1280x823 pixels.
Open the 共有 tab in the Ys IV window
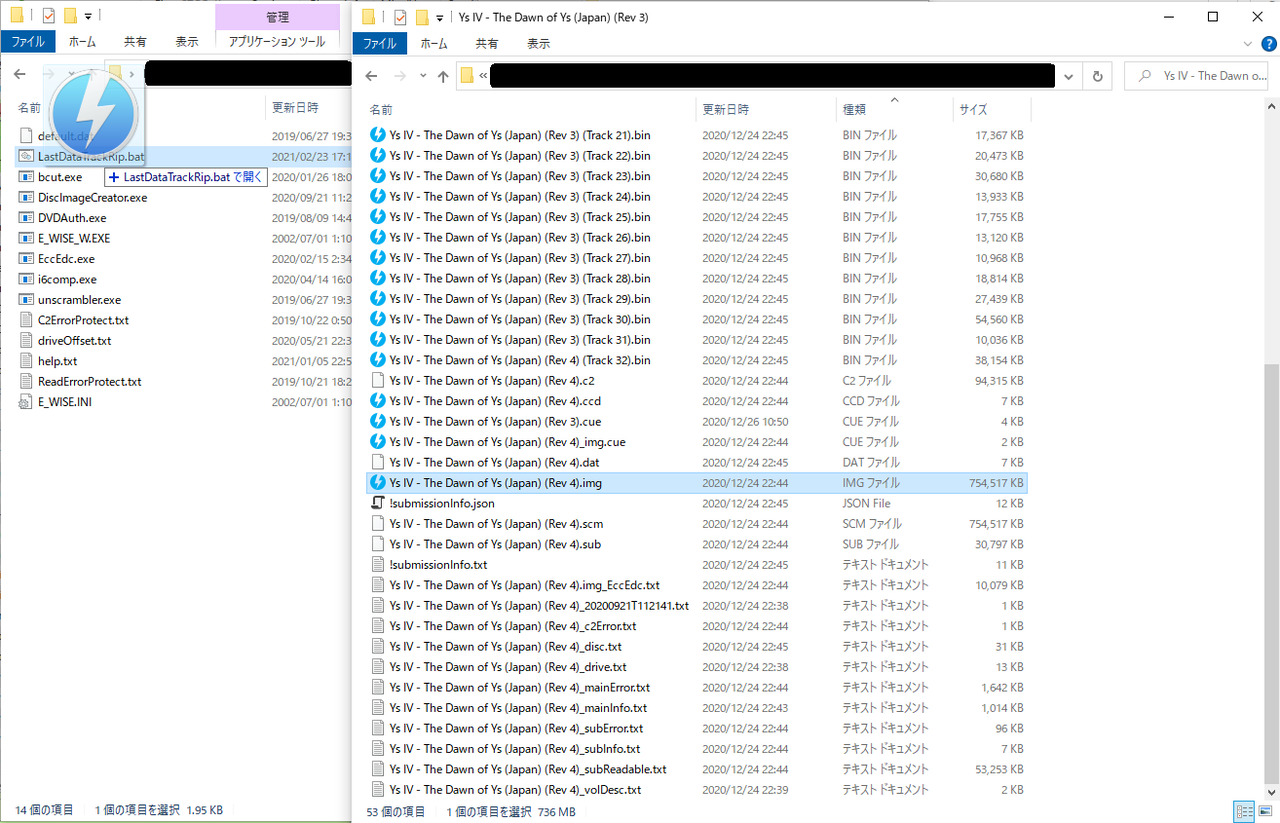pos(487,44)
